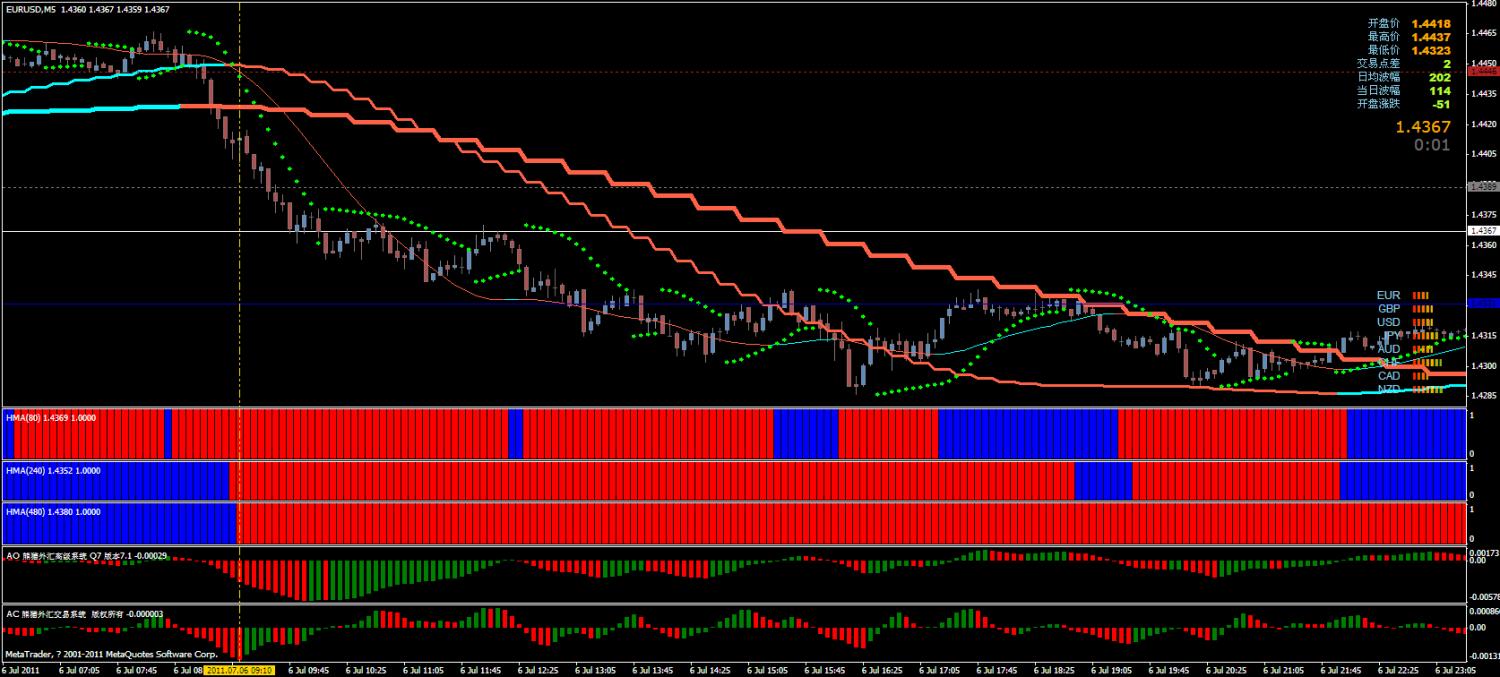Click the large orange 1.4367 price display

click(1423, 127)
